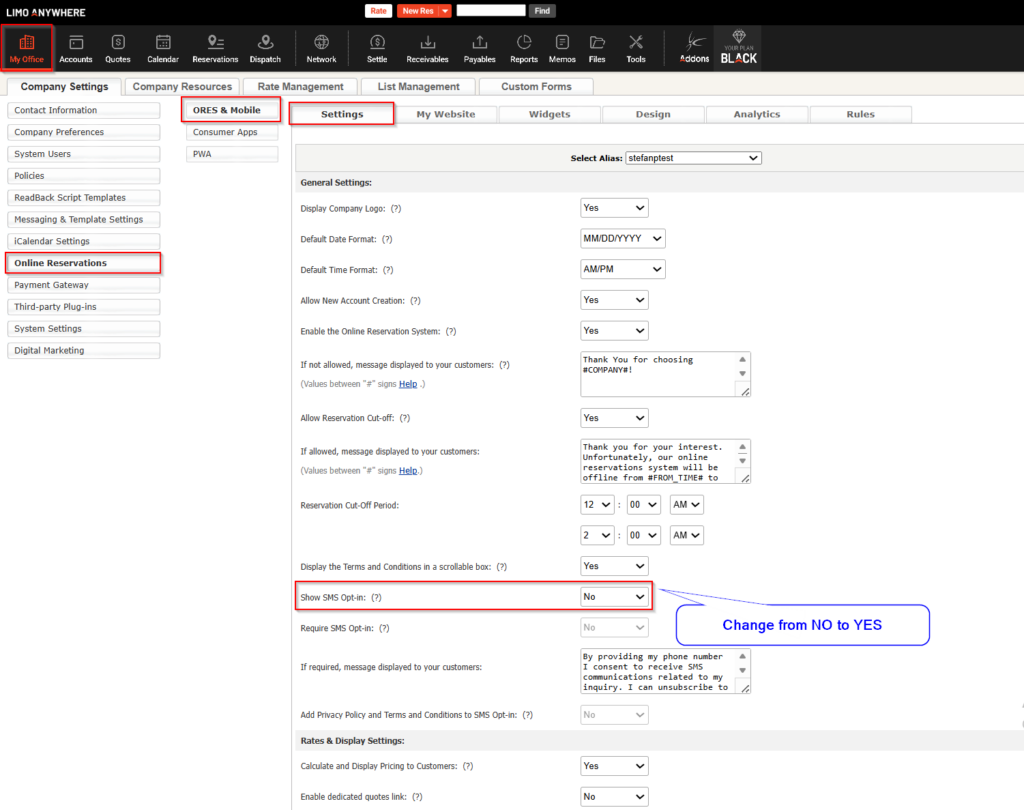This screenshot has width=1024, height=810.
Task: Open the Network globe icon
Action: (x=321, y=48)
